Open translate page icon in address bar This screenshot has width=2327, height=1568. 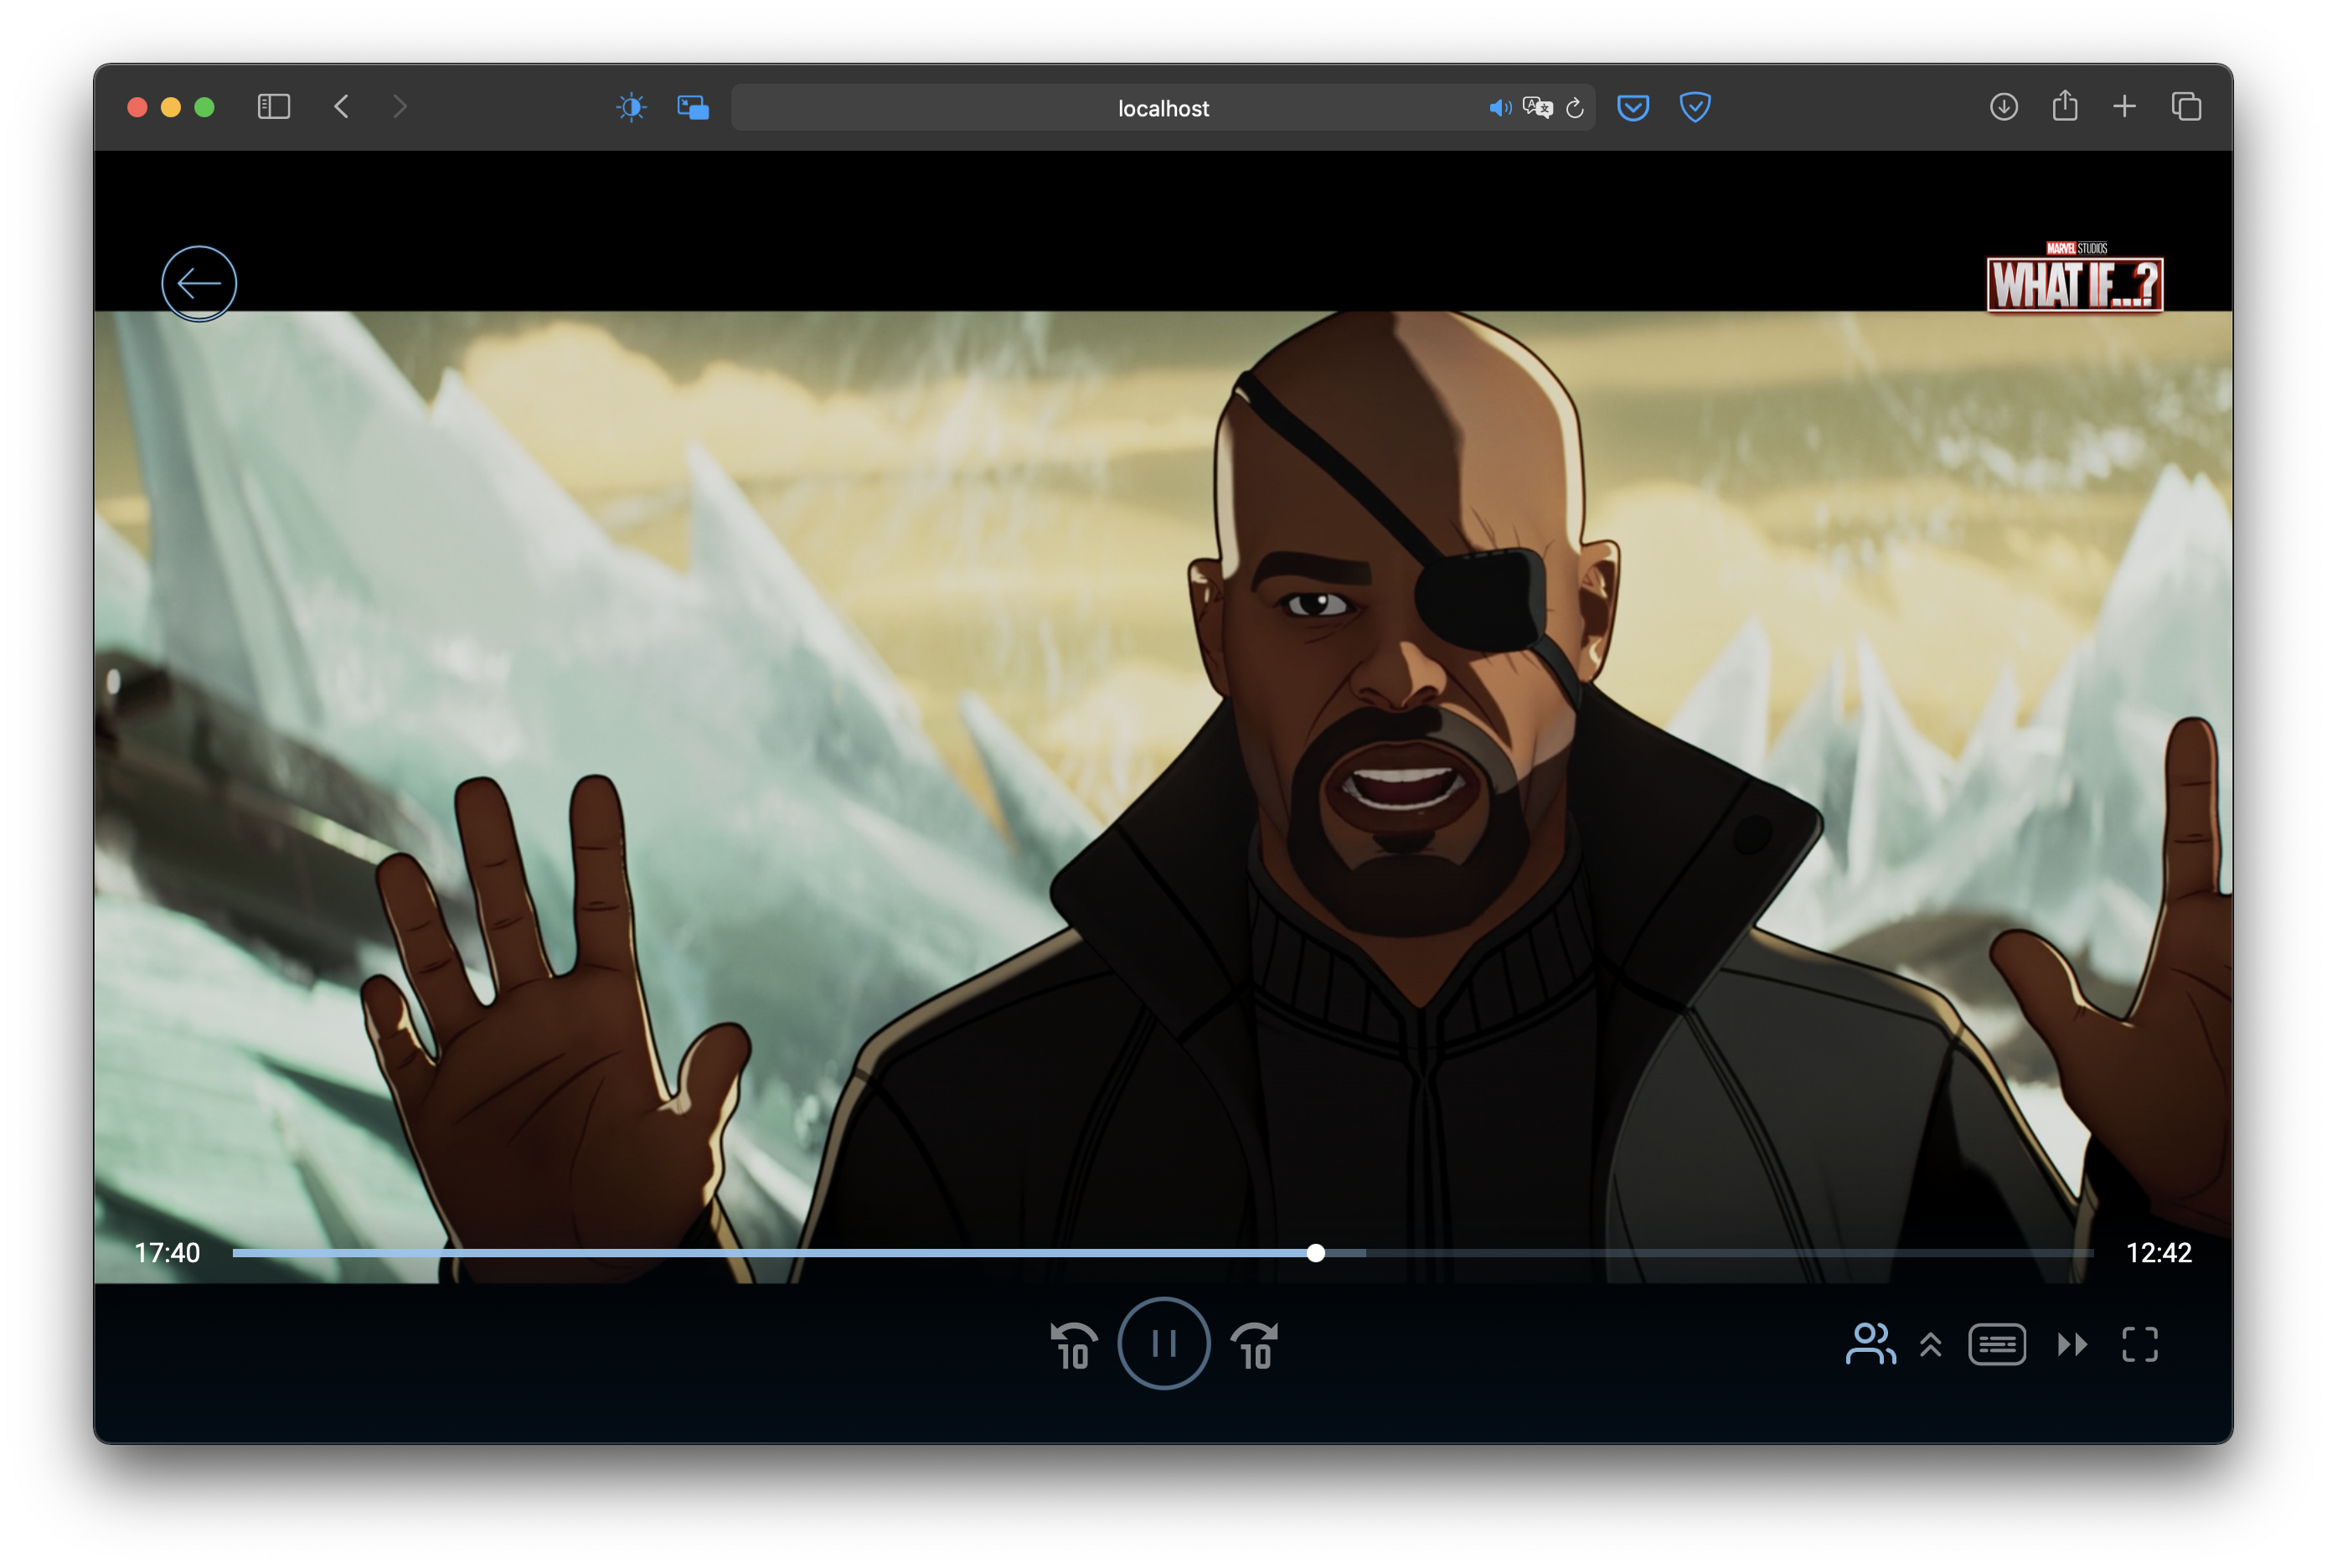[x=1537, y=108]
